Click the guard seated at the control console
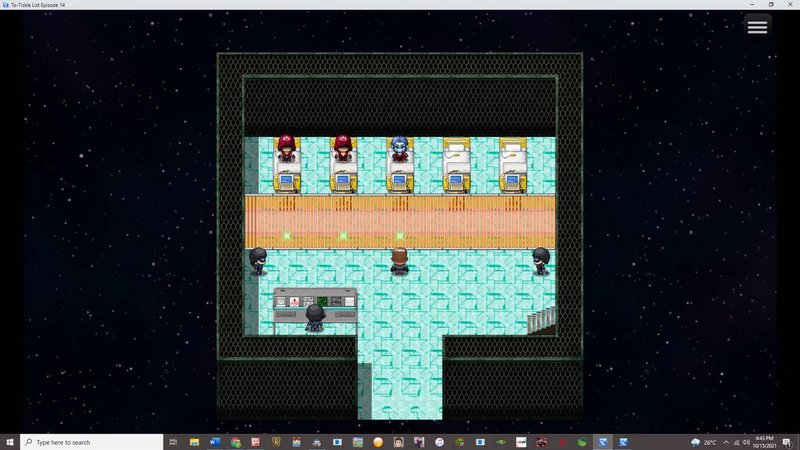 (315, 318)
